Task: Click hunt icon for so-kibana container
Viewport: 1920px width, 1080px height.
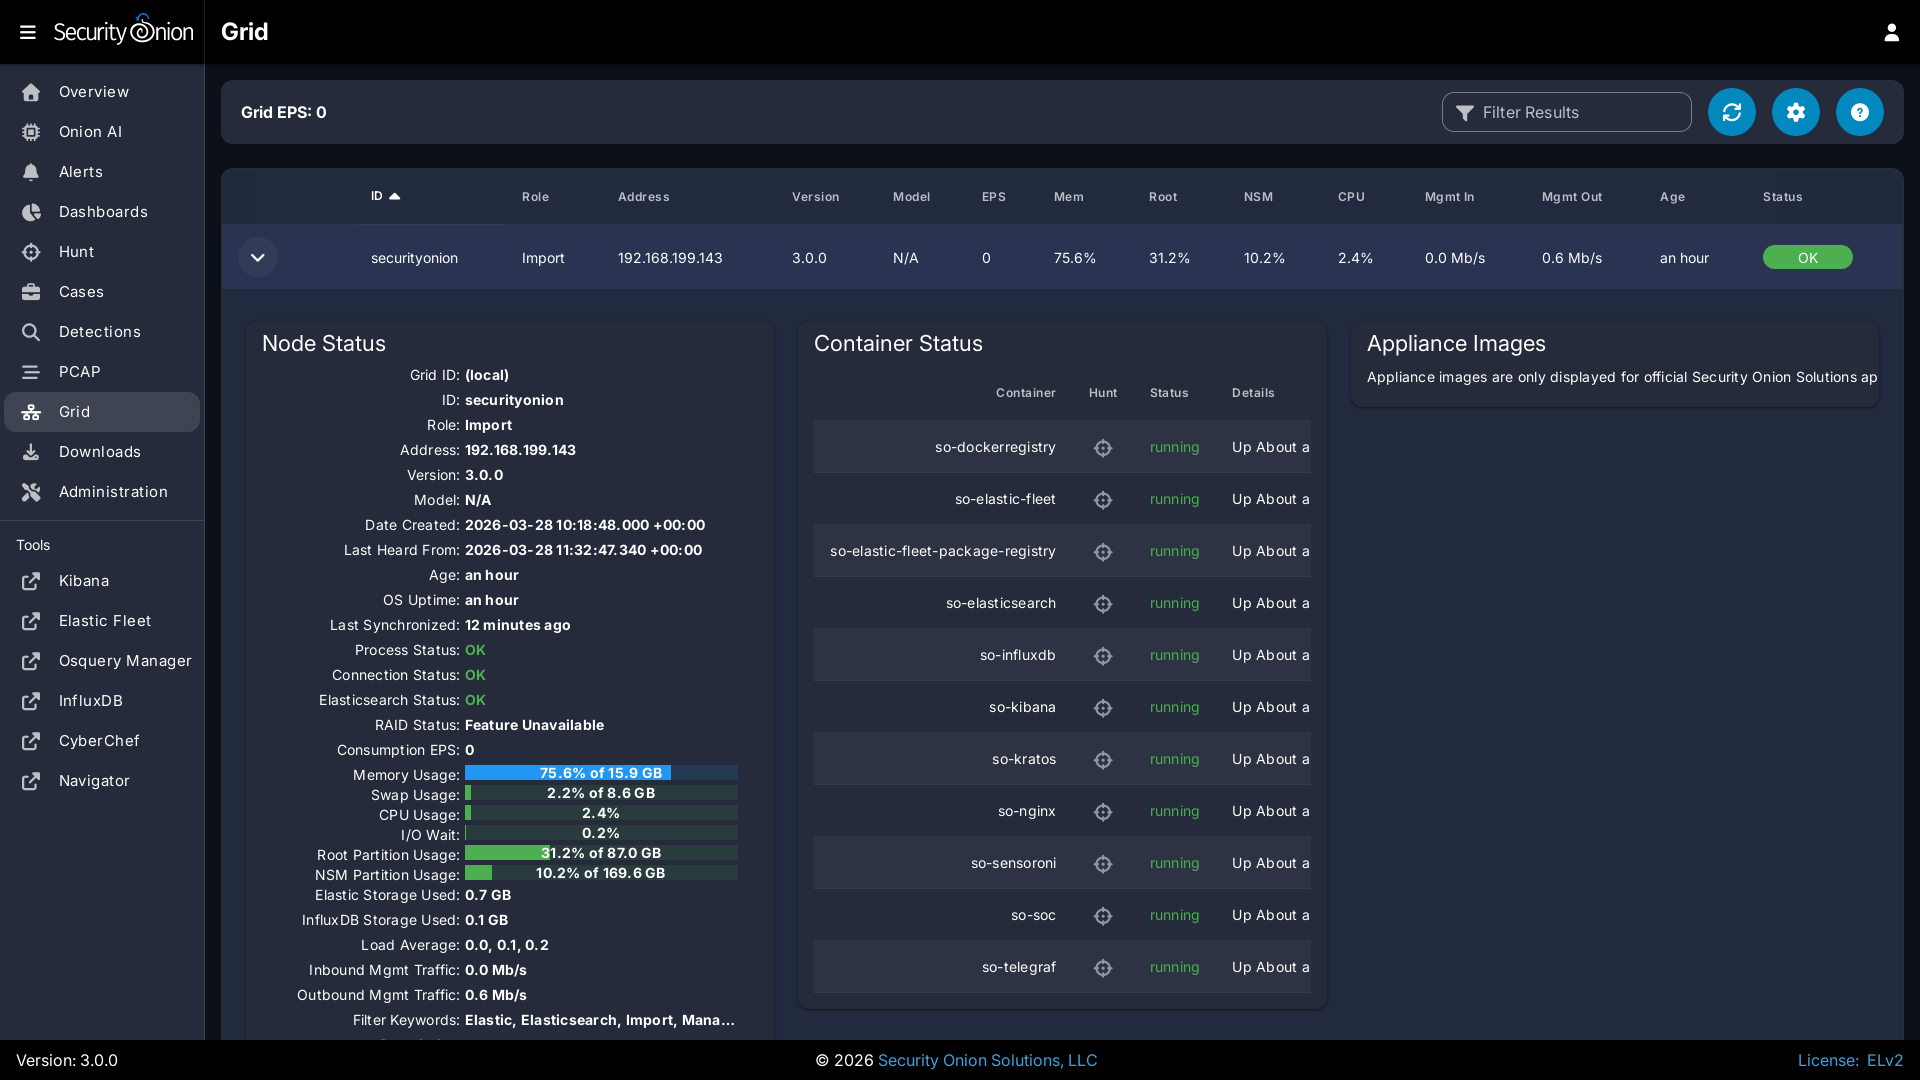Action: (x=1103, y=708)
